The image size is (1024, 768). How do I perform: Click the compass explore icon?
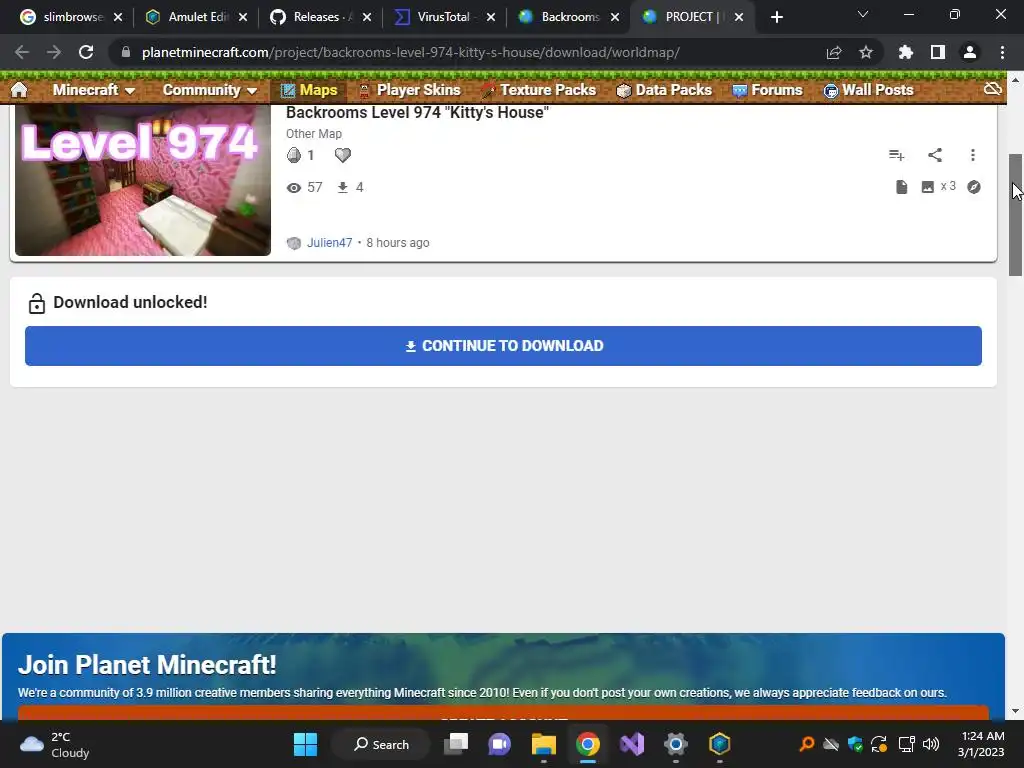[974, 187]
